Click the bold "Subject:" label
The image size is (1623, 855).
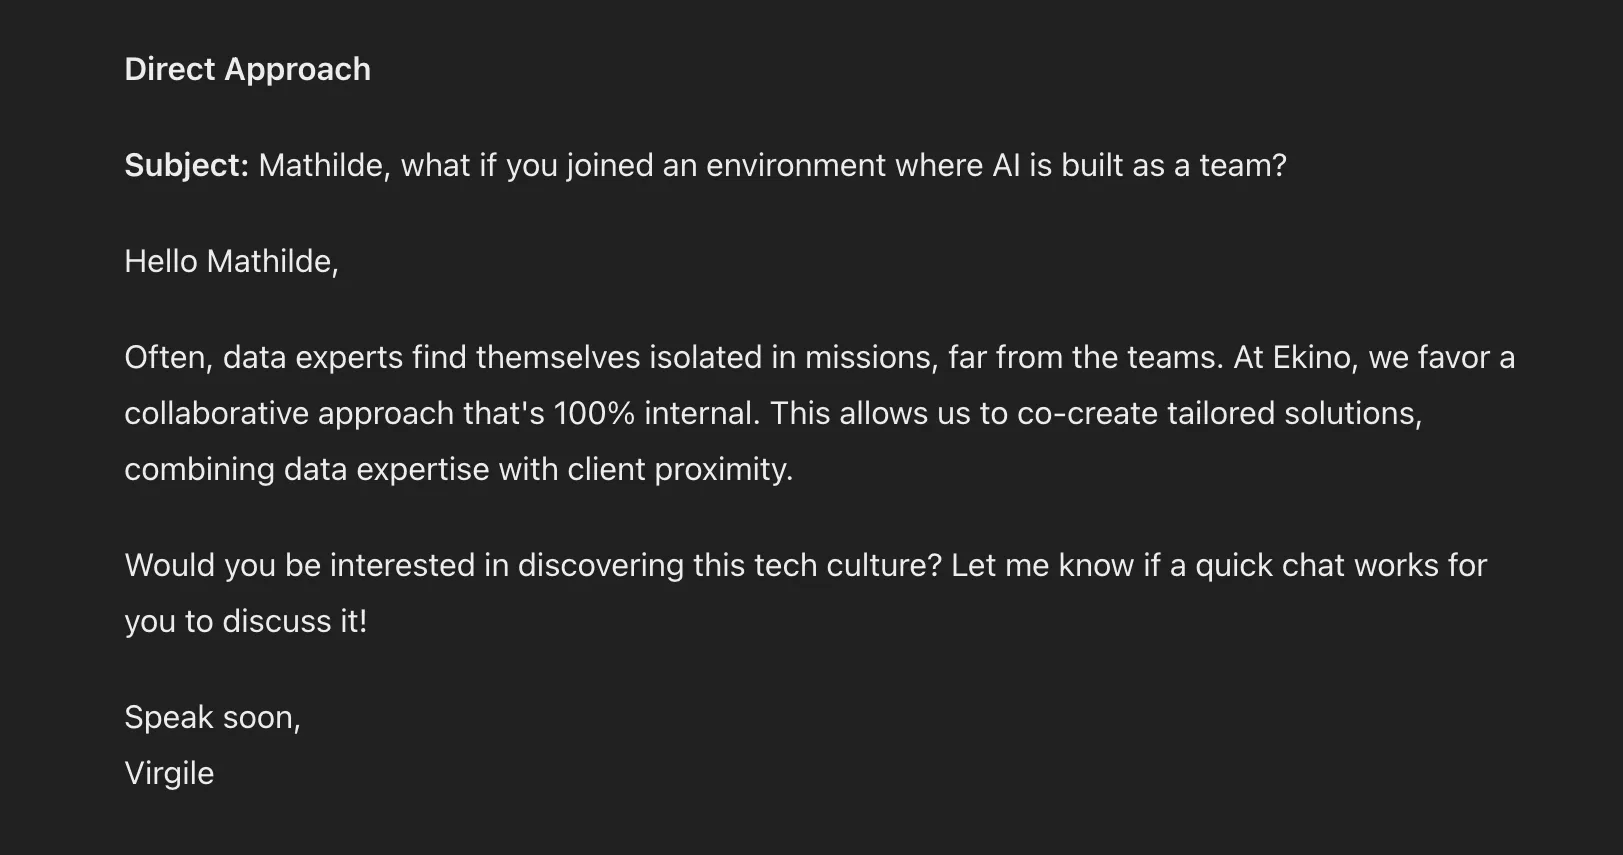[186, 165]
